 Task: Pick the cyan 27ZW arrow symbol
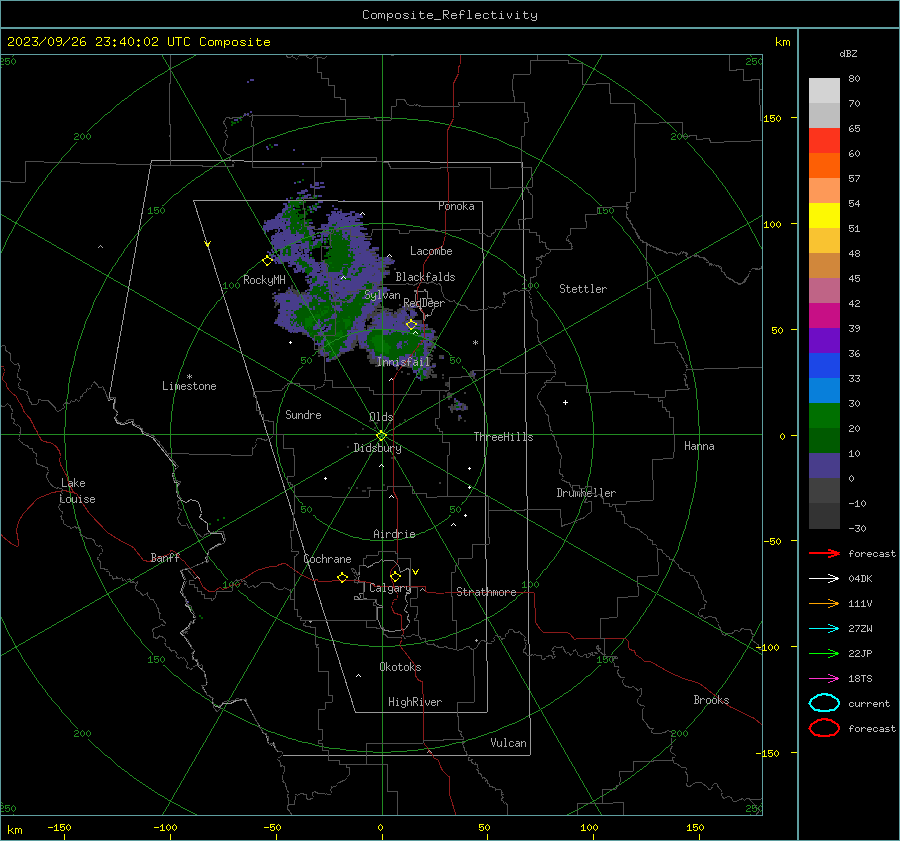(x=824, y=629)
